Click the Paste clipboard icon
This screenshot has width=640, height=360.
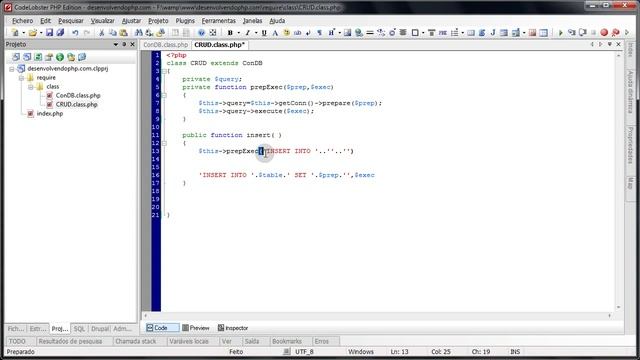click(x=123, y=33)
